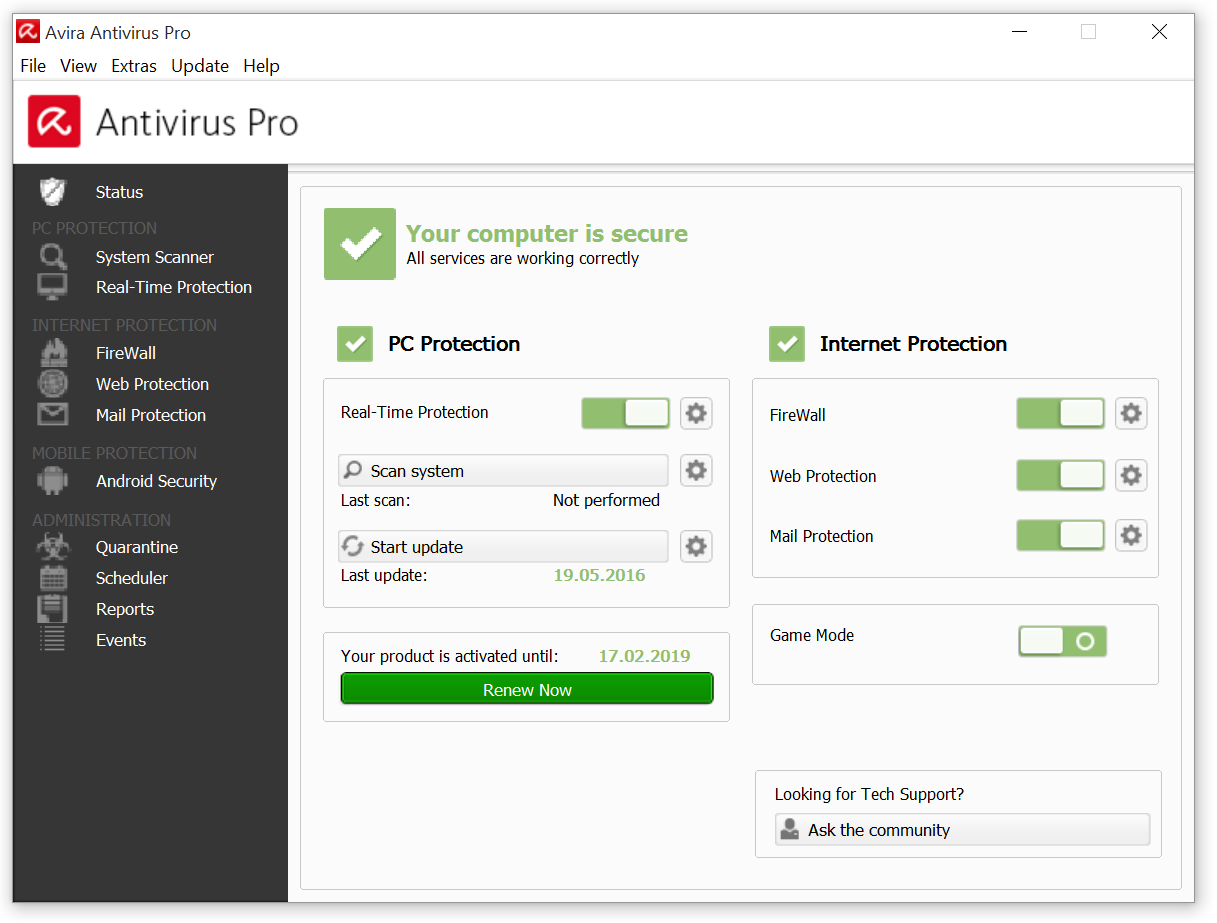Start a system scan
The image size is (1217, 923).
[x=503, y=470]
